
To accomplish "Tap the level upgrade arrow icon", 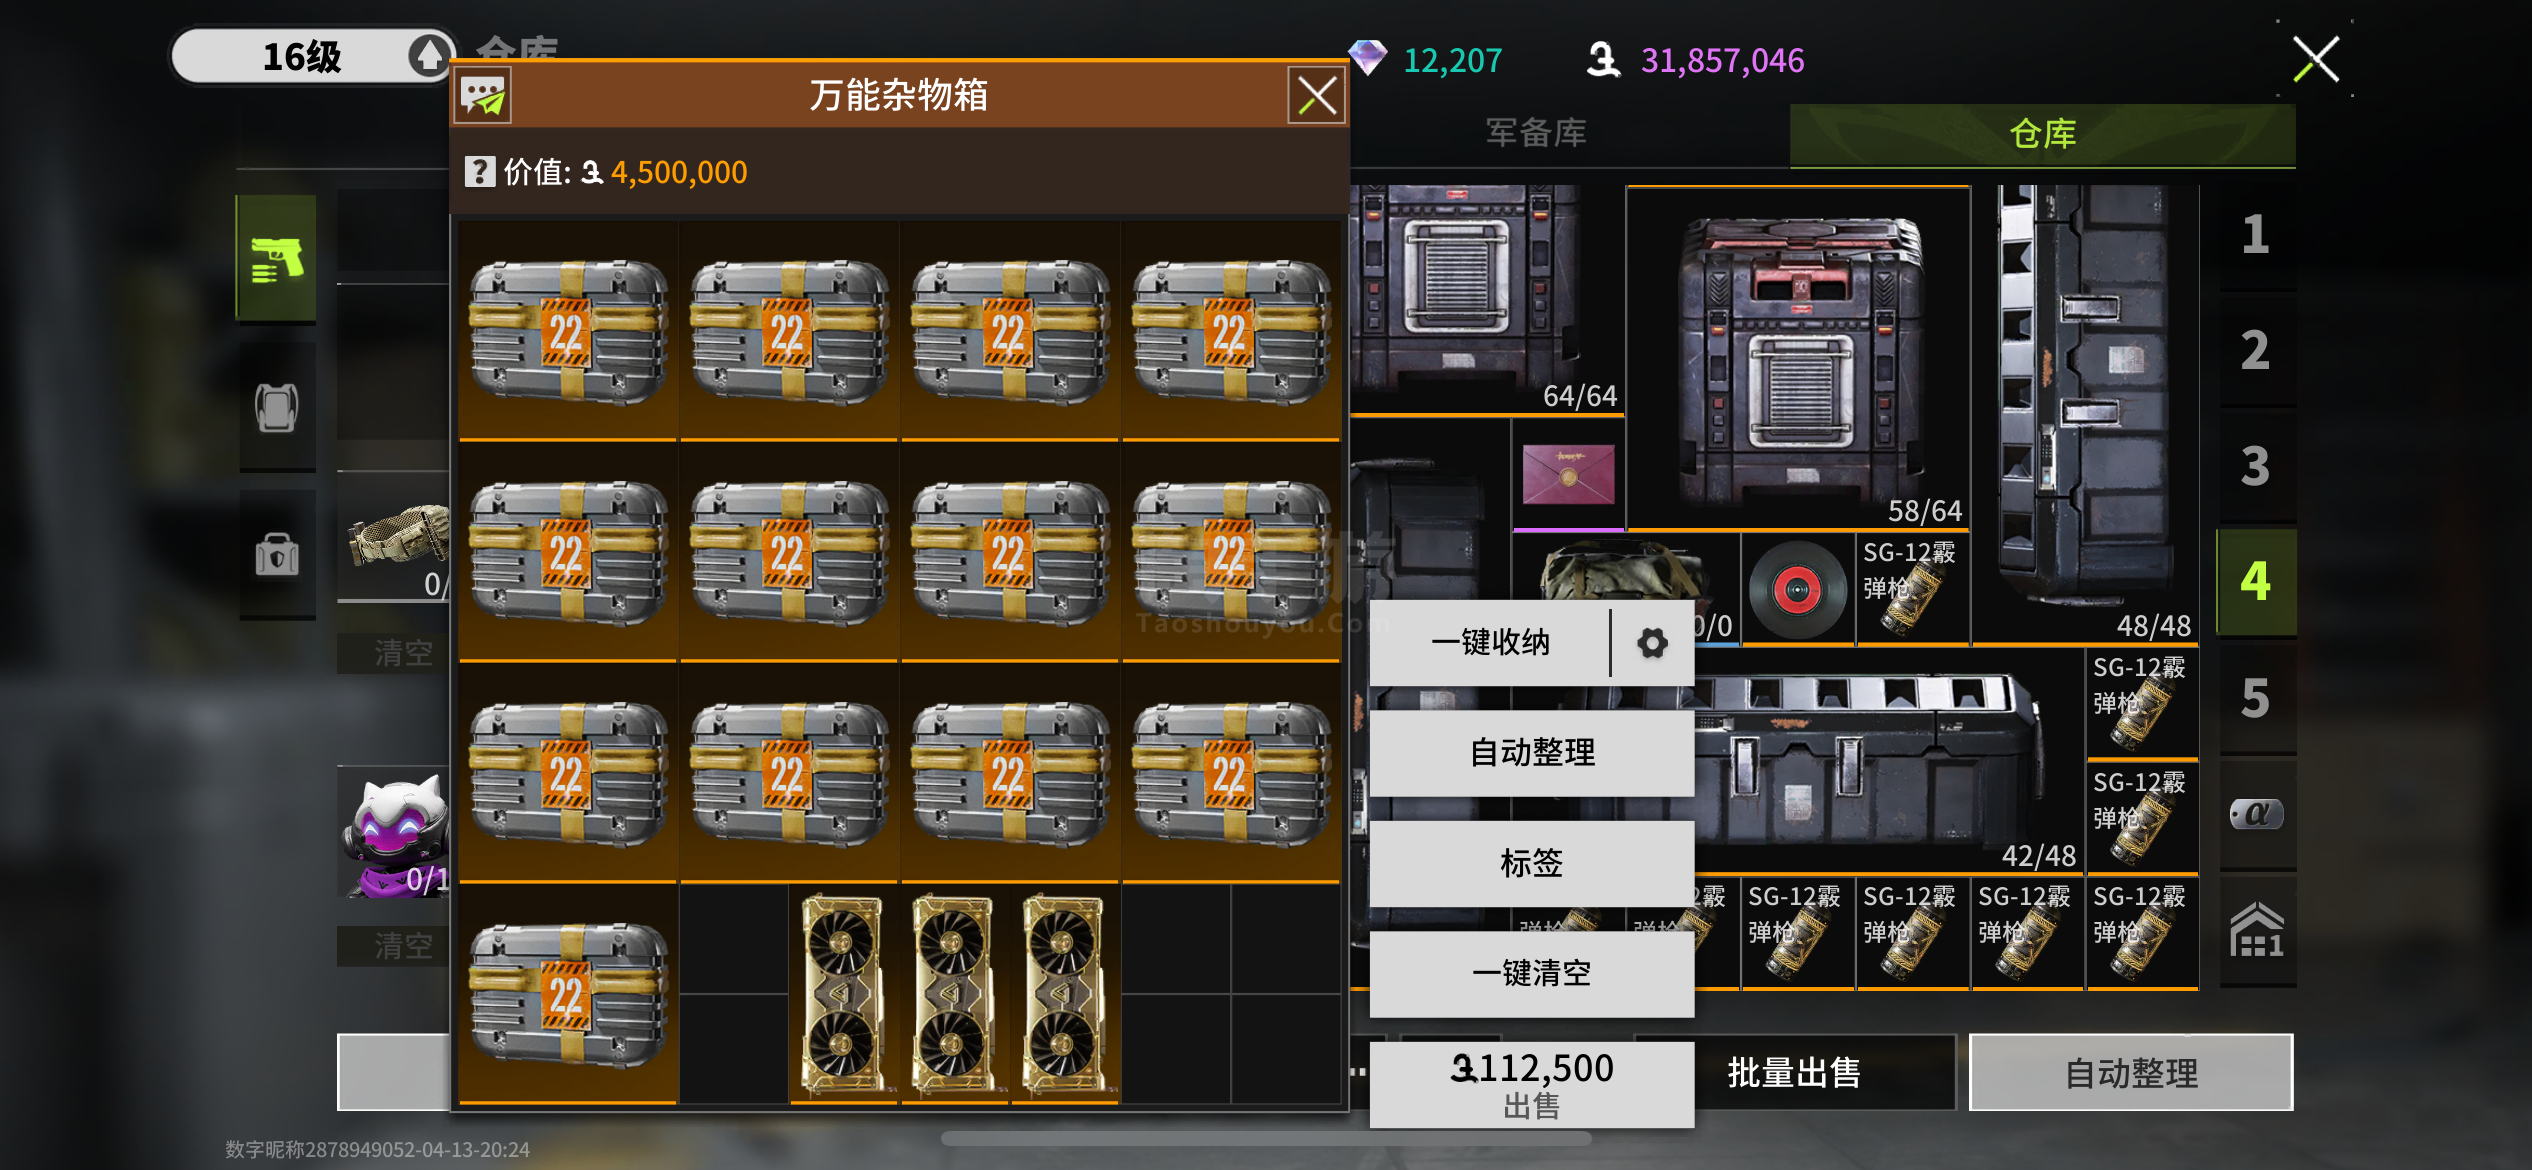I will [x=429, y=55].
